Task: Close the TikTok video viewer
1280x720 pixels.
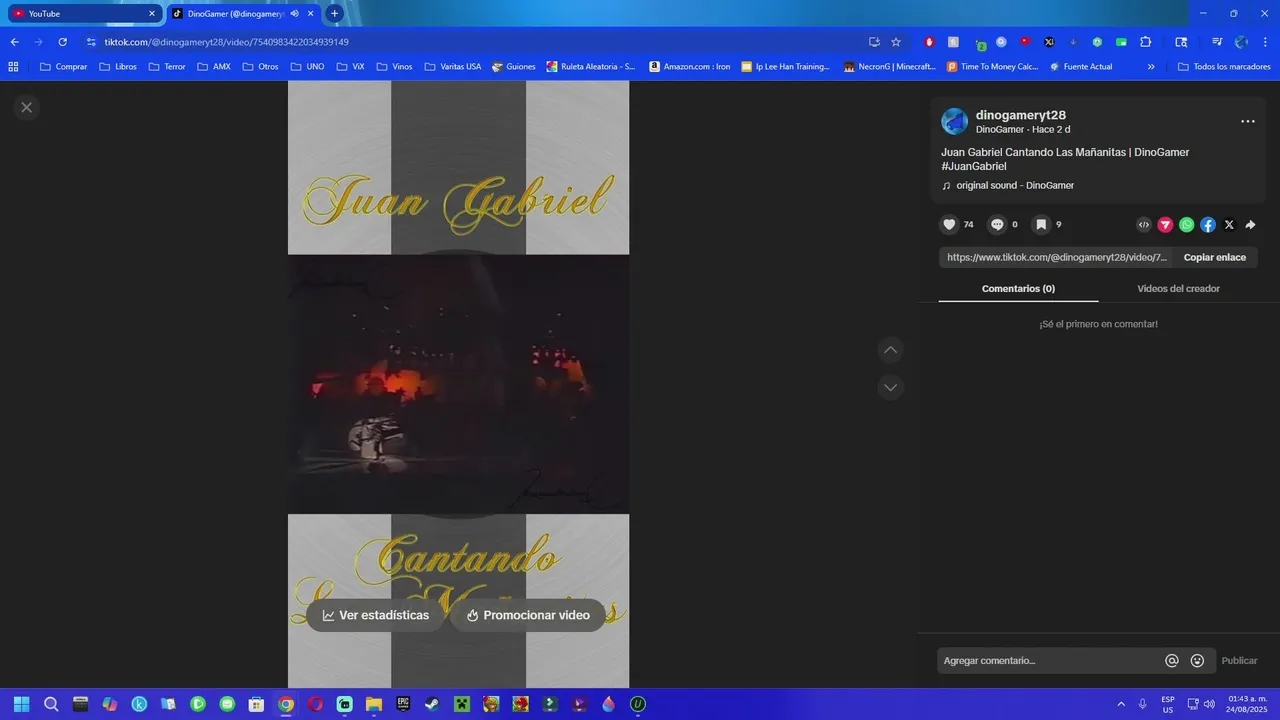Action: click(x=27, y=107)
